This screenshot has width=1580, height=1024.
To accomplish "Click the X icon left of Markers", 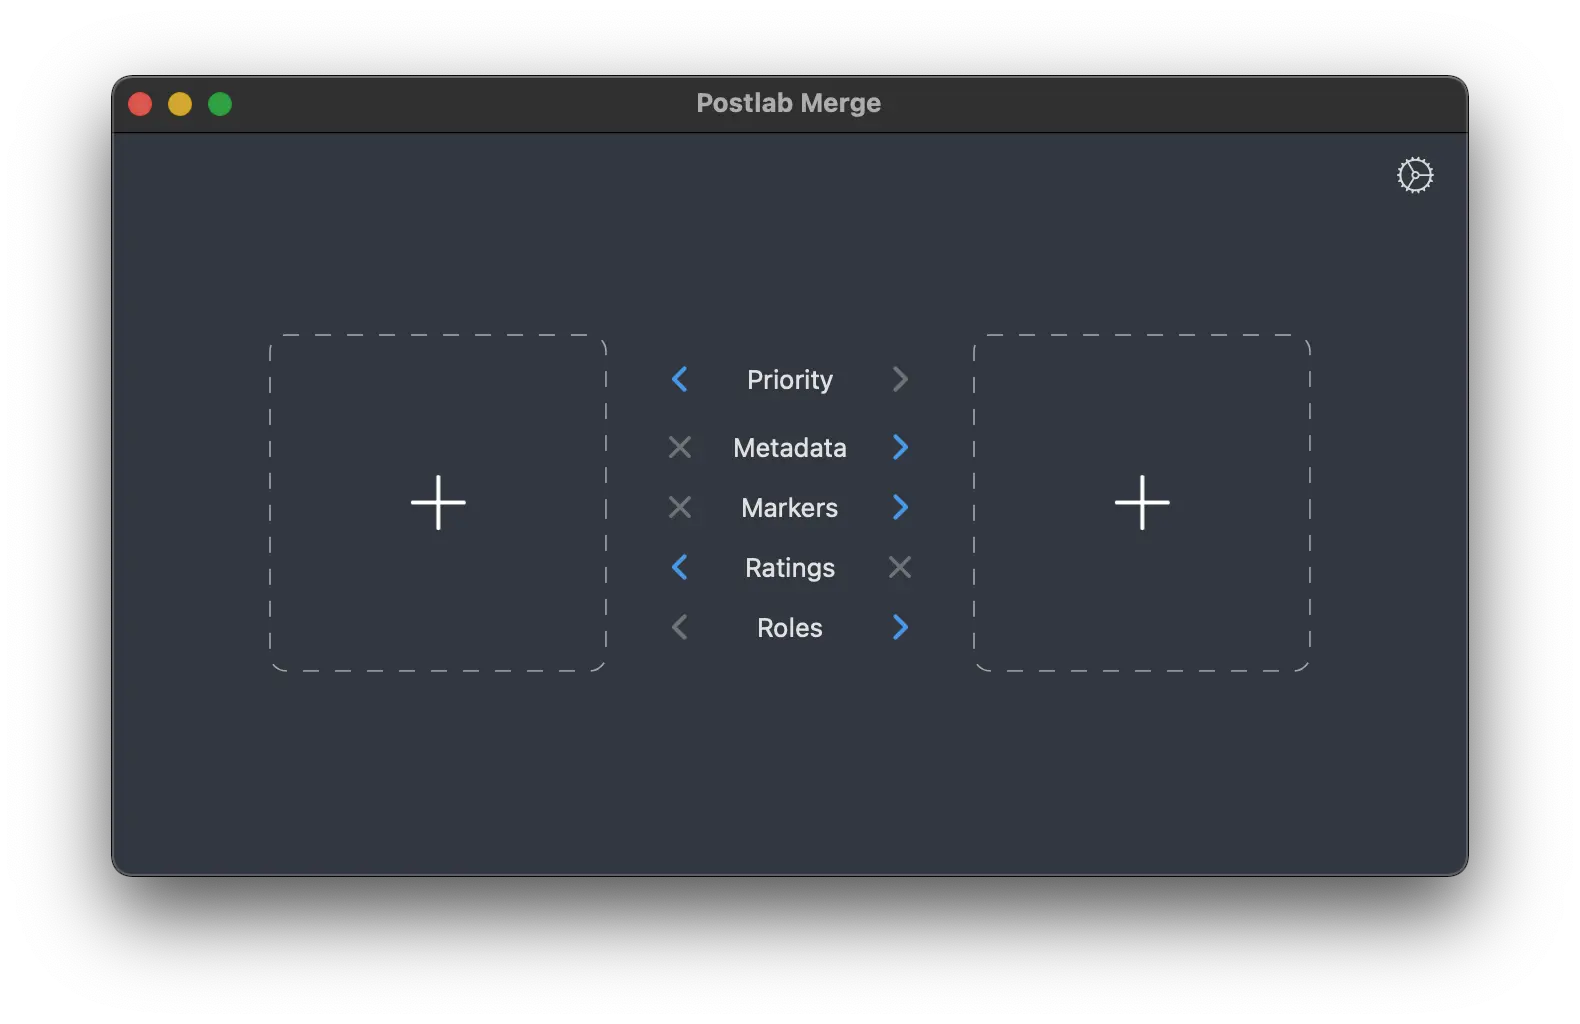I will [680, 507].
